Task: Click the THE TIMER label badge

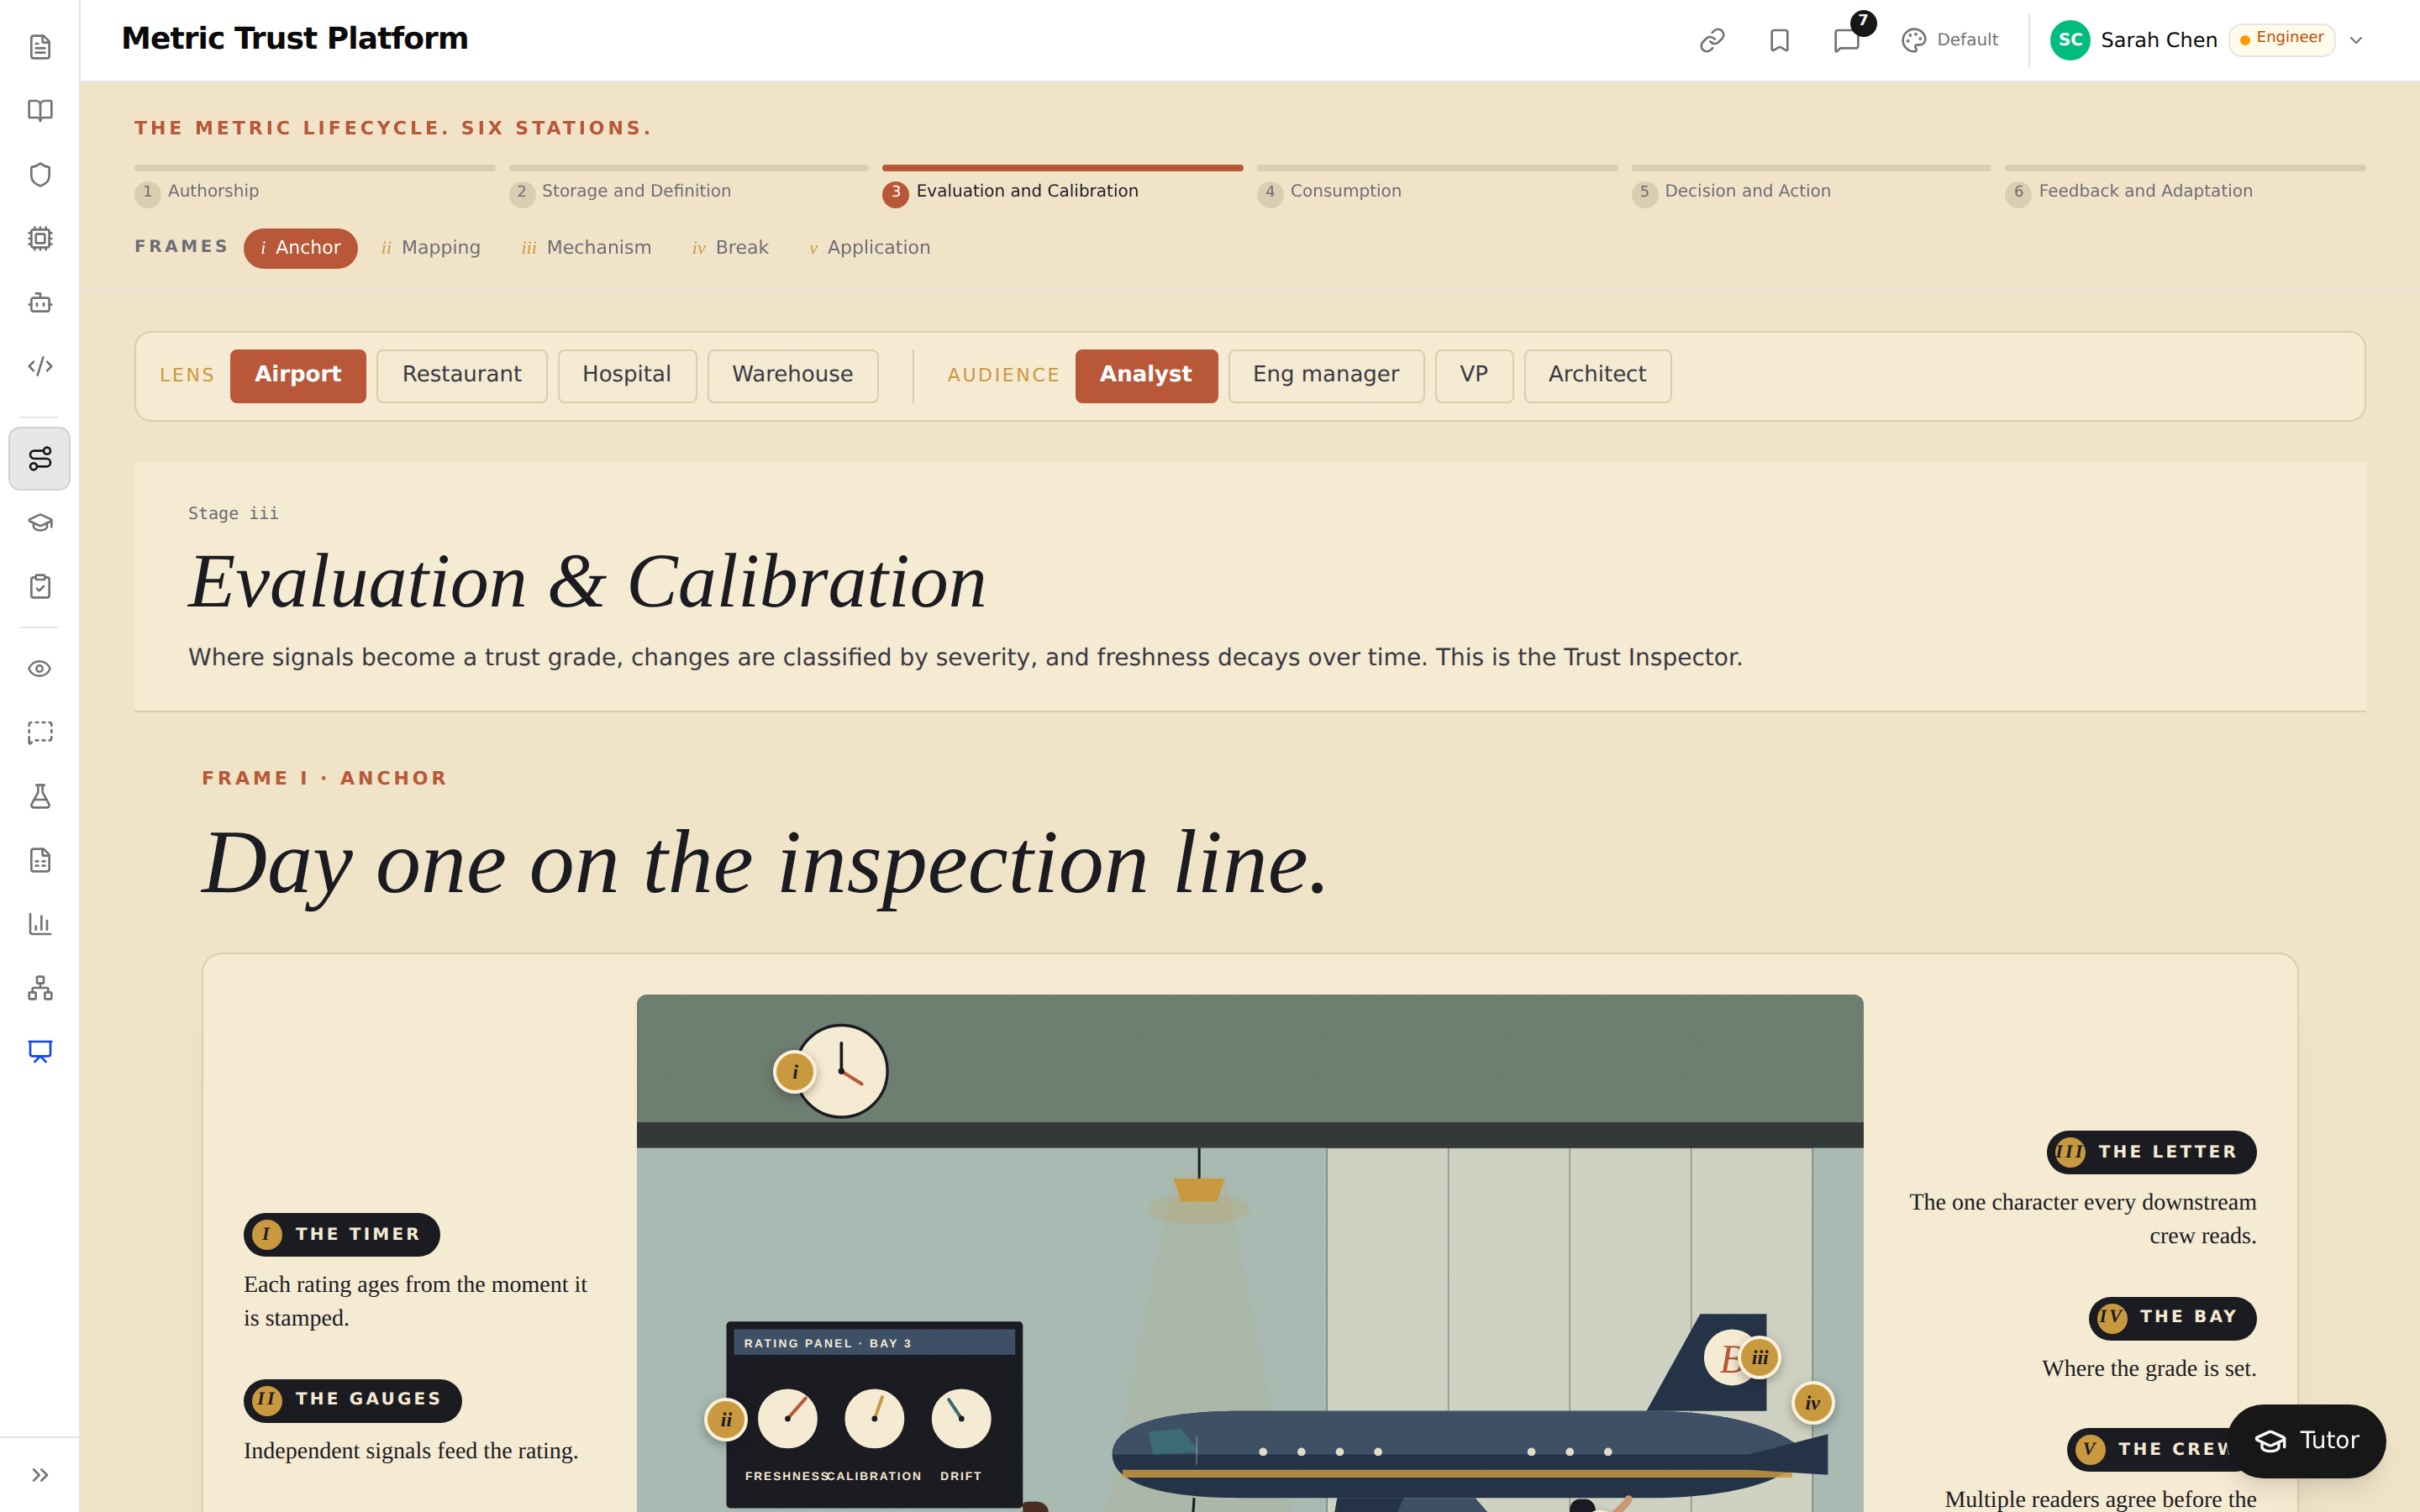Action: pos(342,1234)
